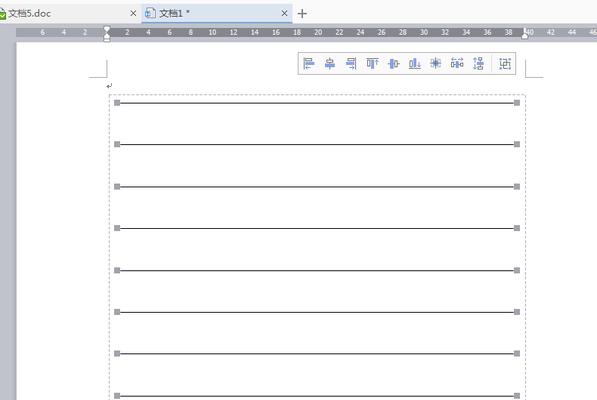Click the Center Both Ways alignment icon
This screenshot has height=400, width=597.
click(x=436, y=63)
